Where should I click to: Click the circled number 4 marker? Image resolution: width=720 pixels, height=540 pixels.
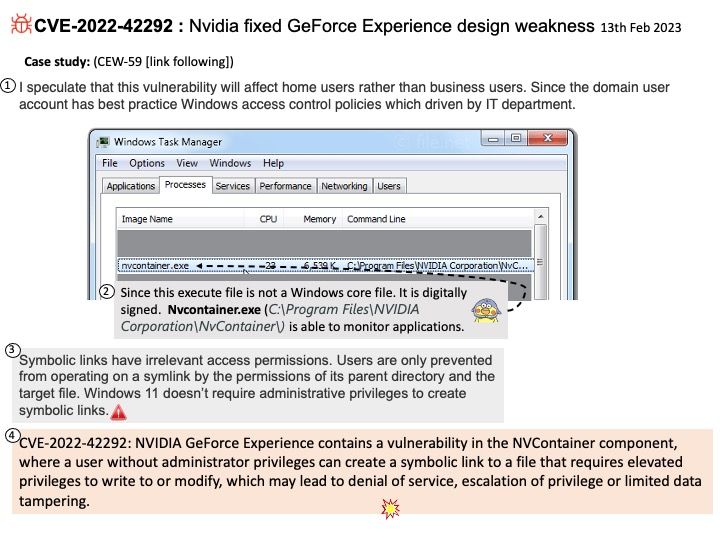[11, 435]
